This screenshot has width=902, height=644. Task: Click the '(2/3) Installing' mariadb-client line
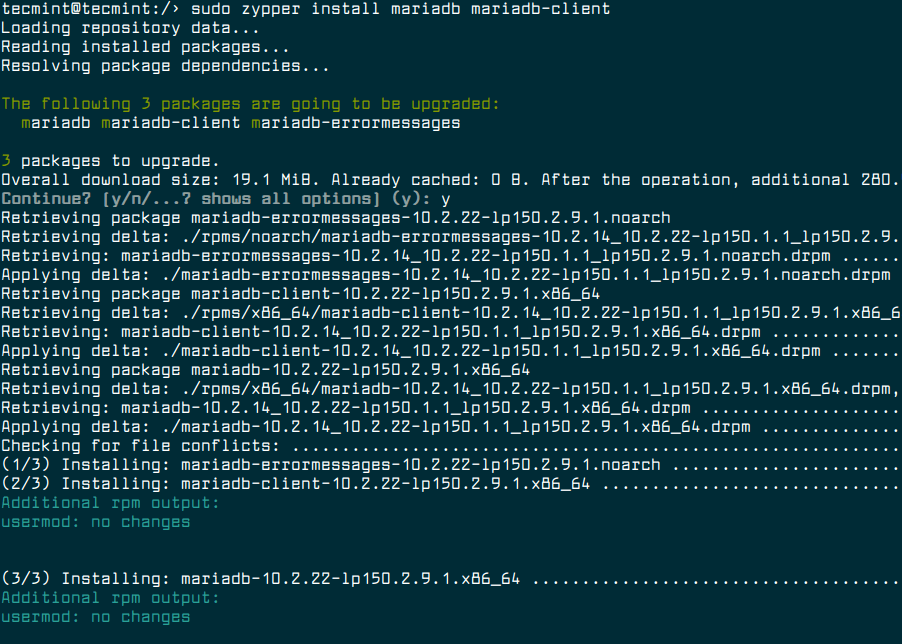tap(295, 484)
